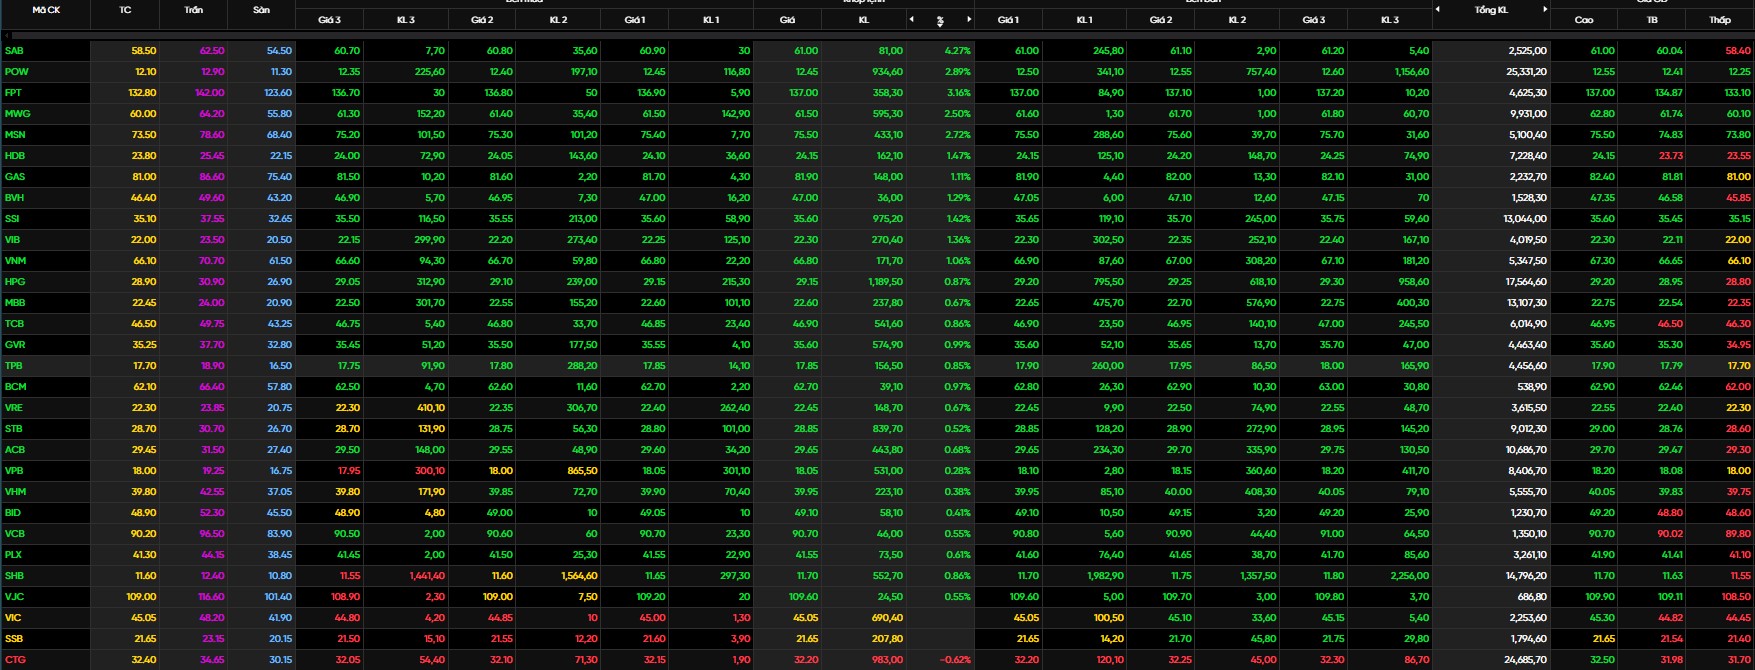Select the TPB ticker symbol
This screenshot has width=1755, height=670.
pos(13,365)
